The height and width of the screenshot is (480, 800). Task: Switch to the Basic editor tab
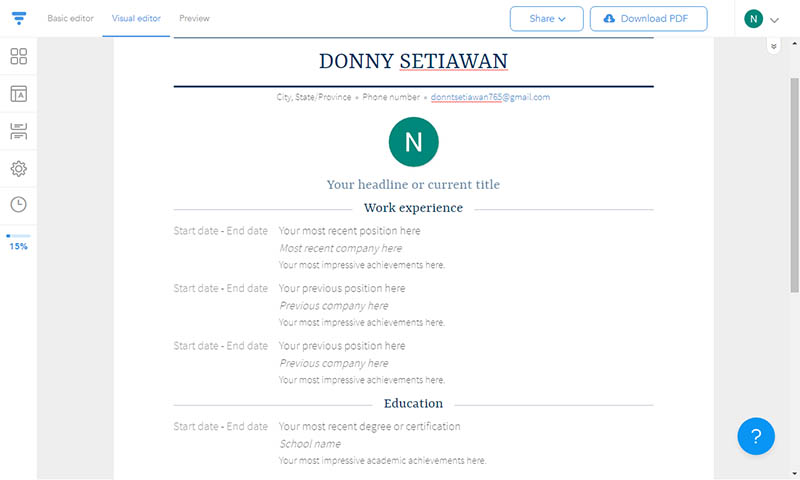pos(72,19)
